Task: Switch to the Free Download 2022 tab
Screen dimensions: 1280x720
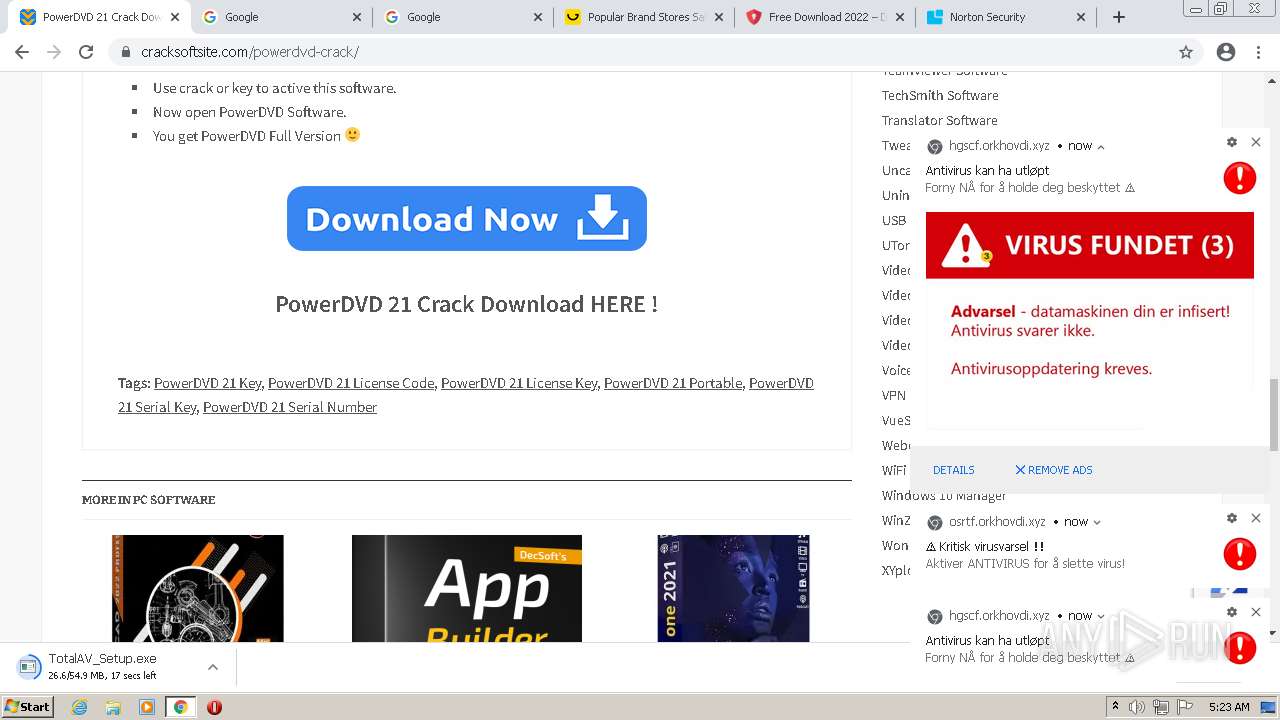Action: pos(826,17)
